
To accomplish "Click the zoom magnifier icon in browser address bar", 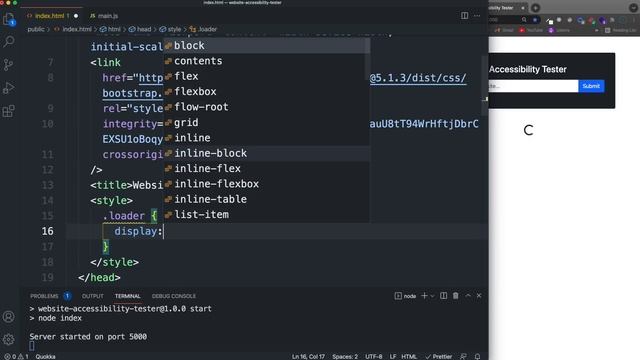I will tap(524, 19).
